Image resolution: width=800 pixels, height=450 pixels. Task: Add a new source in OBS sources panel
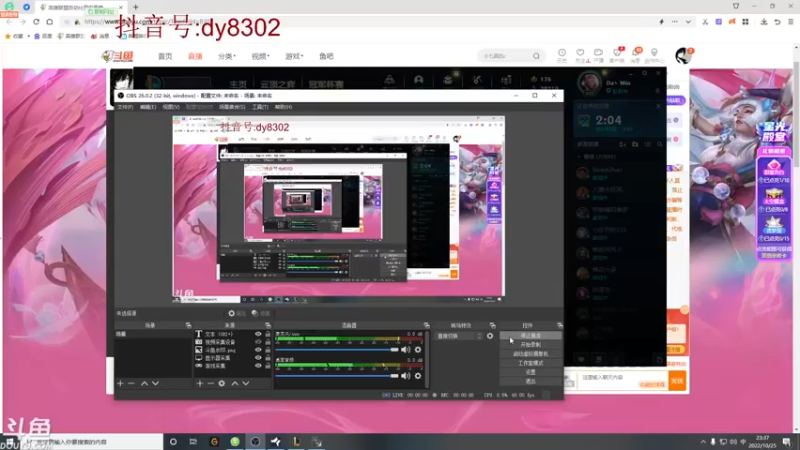[199, 383]
